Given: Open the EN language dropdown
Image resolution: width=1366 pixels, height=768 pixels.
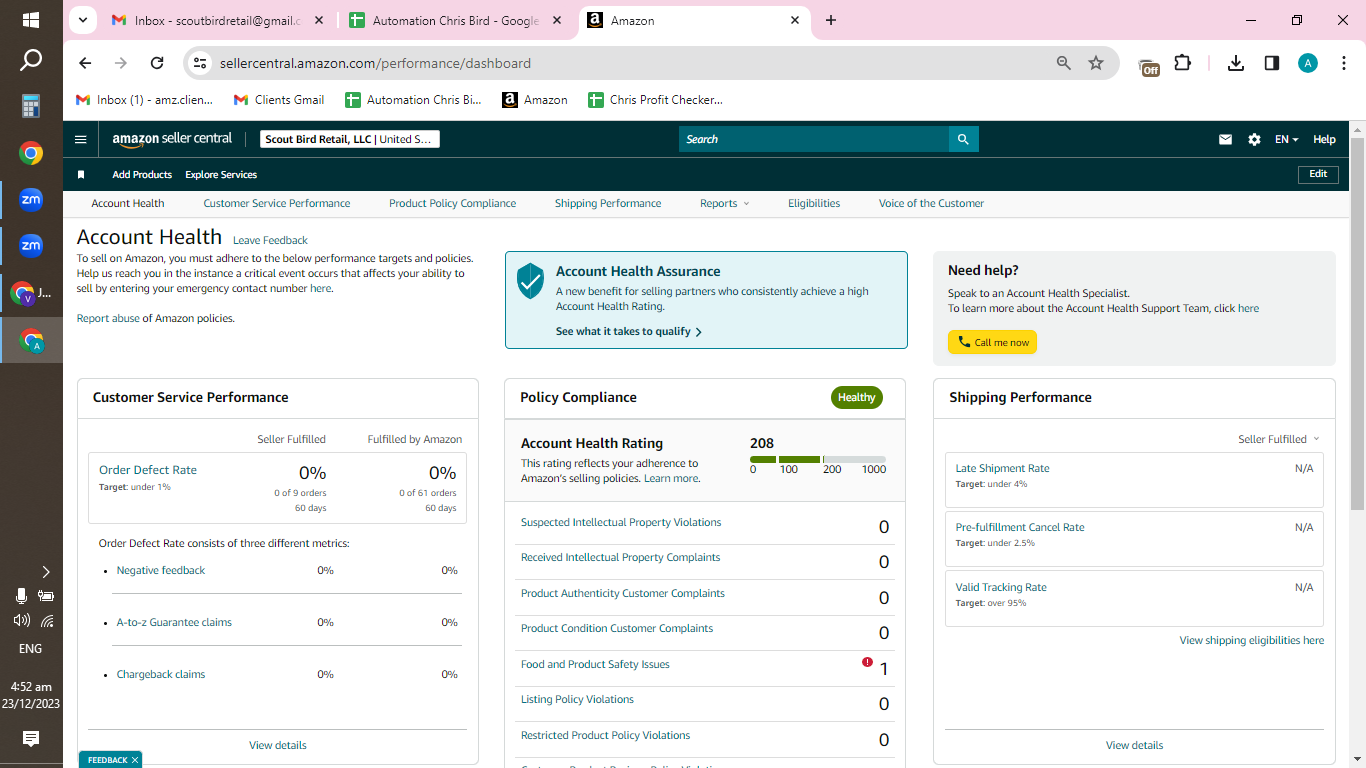Looking at the screenshot, I should point(1286,140).
